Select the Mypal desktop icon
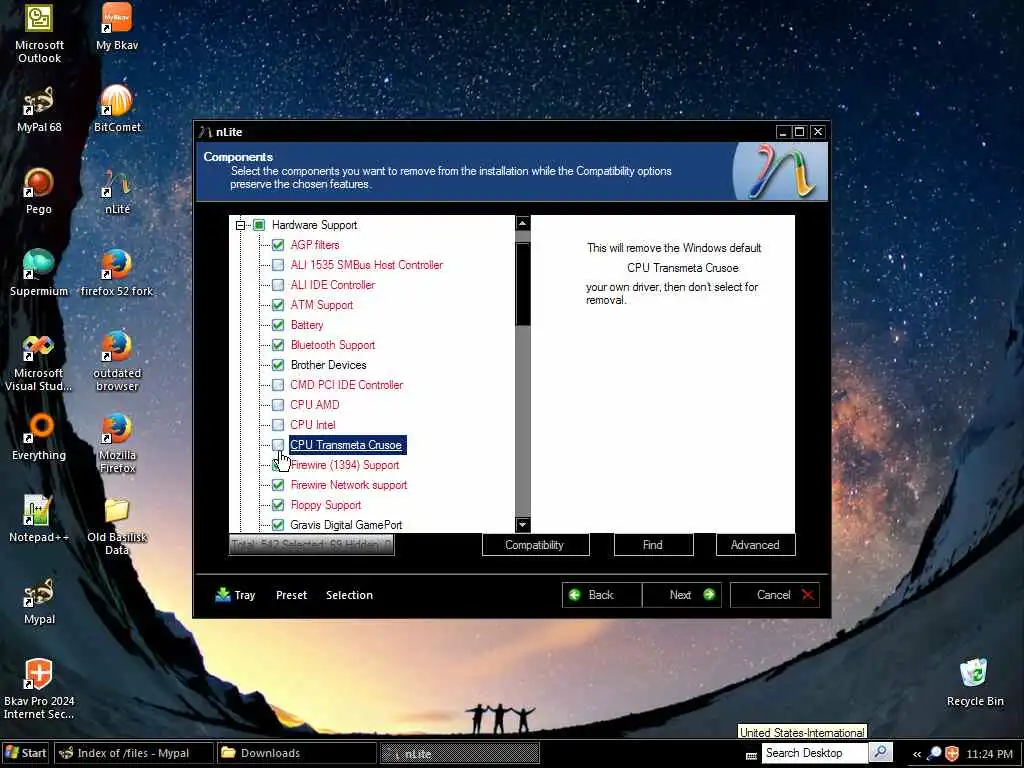 [39, 602]
